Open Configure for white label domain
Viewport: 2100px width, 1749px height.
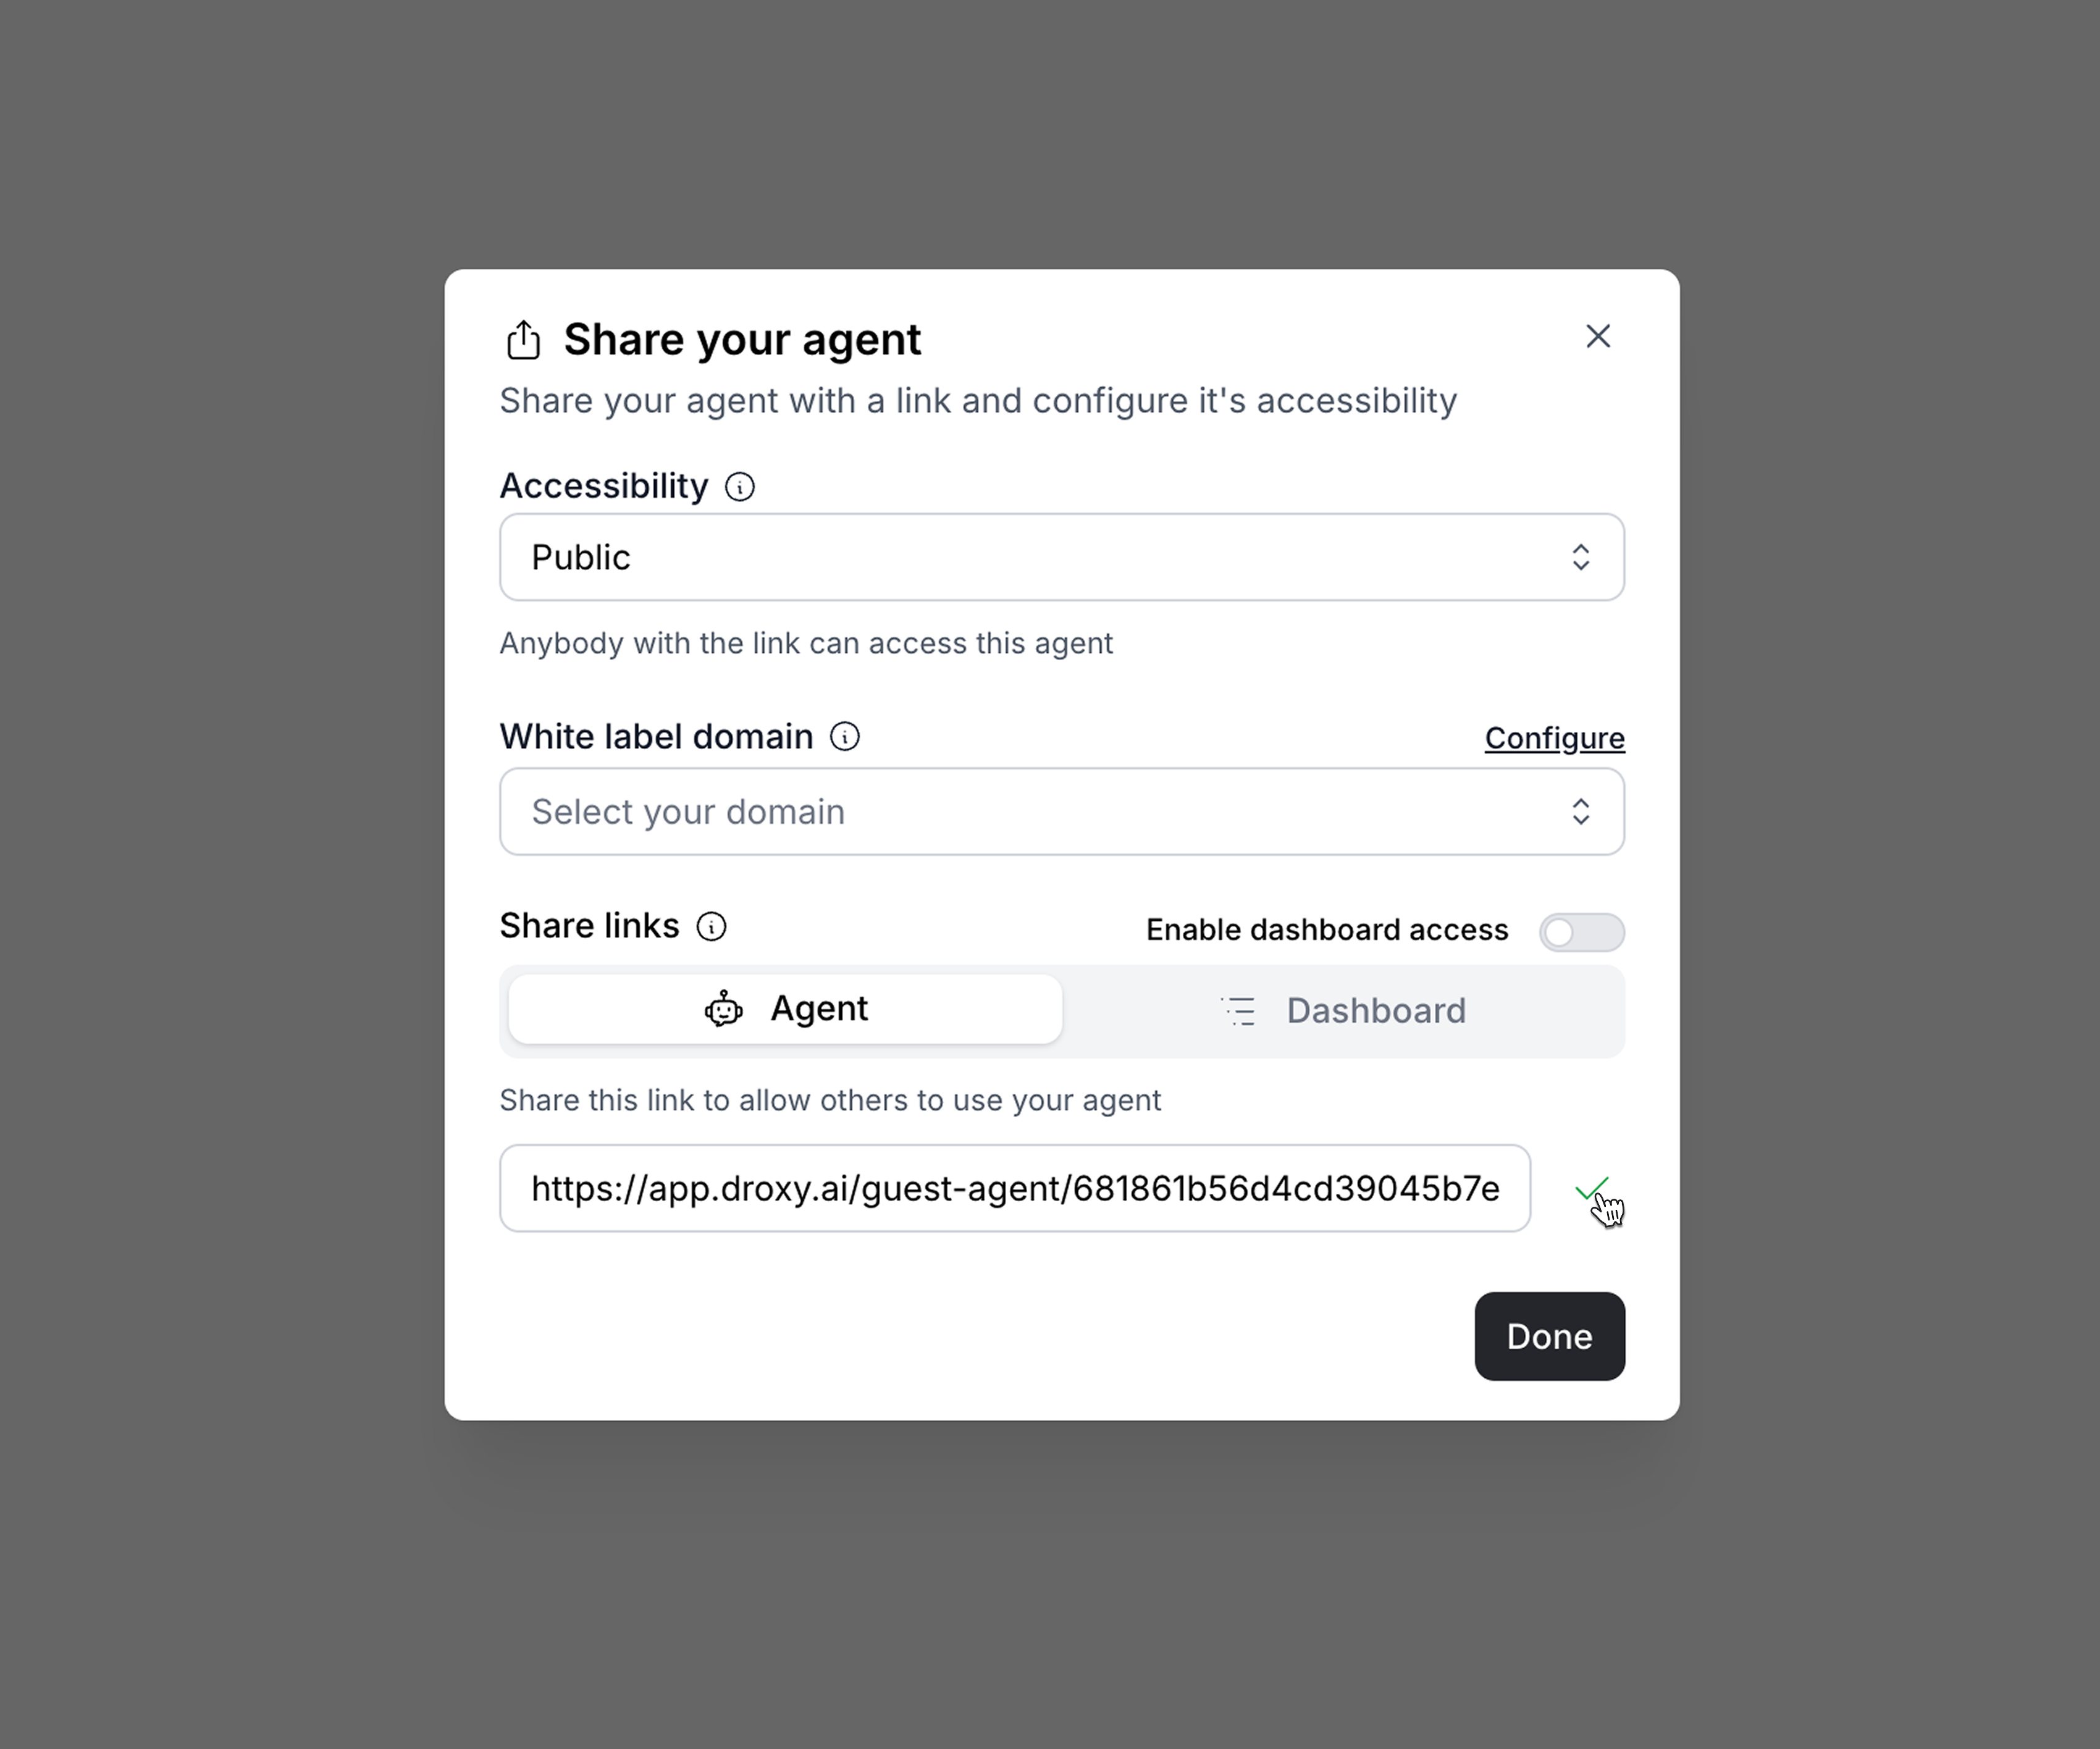pyautogui.click(x=1554, y=738)
